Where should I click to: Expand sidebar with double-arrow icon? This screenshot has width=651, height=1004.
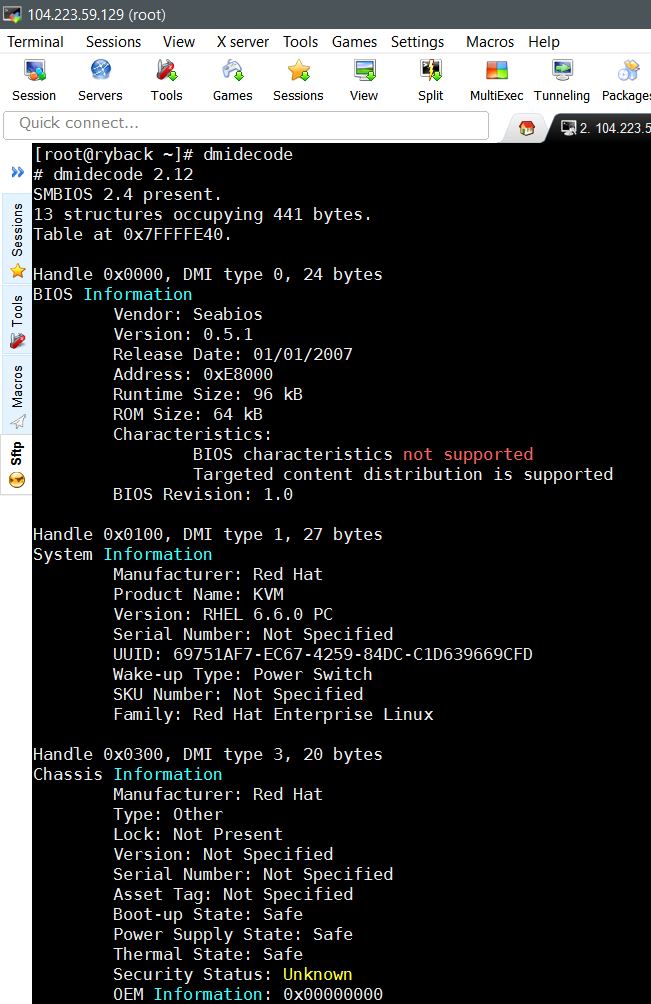[x=17, y=172]
